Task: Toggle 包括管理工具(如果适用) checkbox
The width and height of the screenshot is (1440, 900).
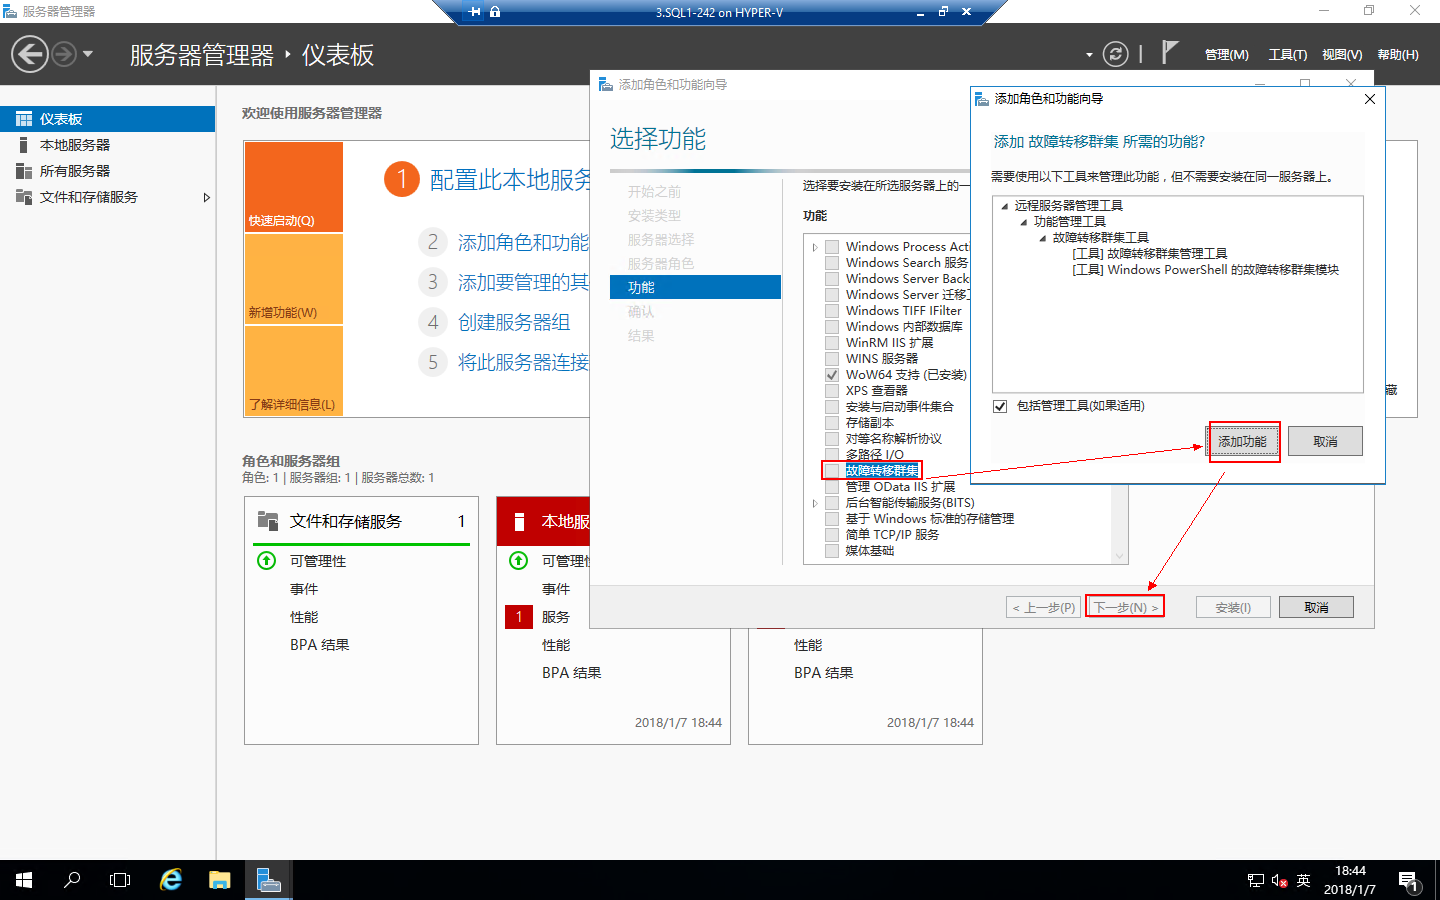Action: tap(1000, 406)
